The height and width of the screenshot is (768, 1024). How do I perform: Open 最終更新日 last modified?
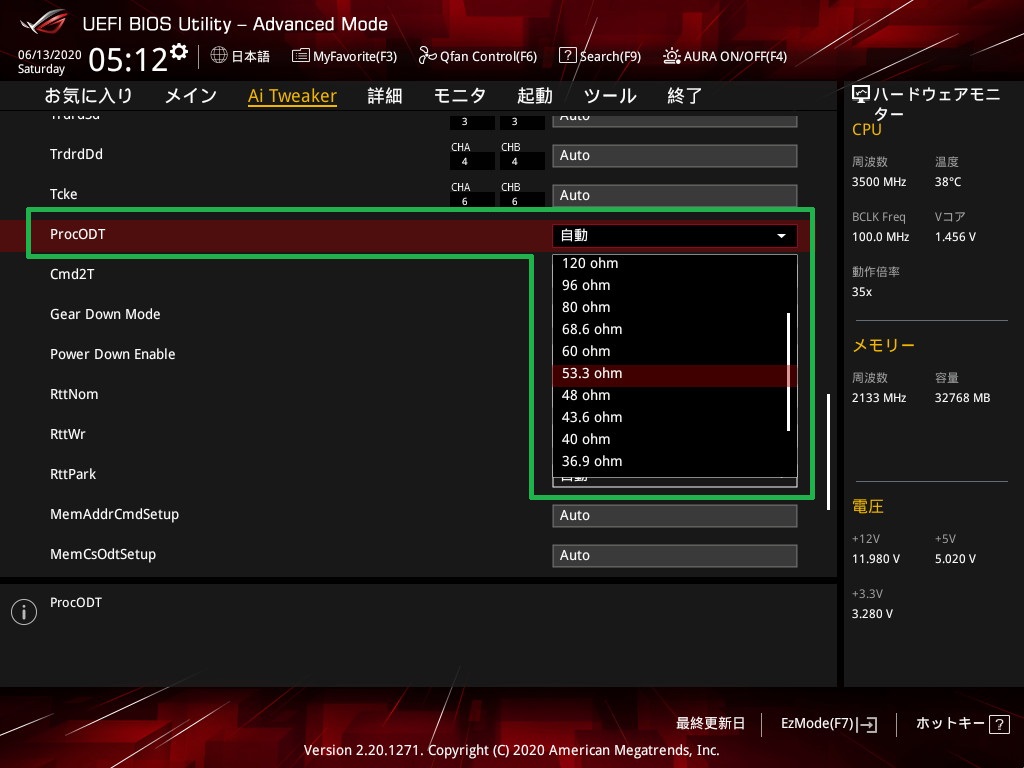[711, 724]
